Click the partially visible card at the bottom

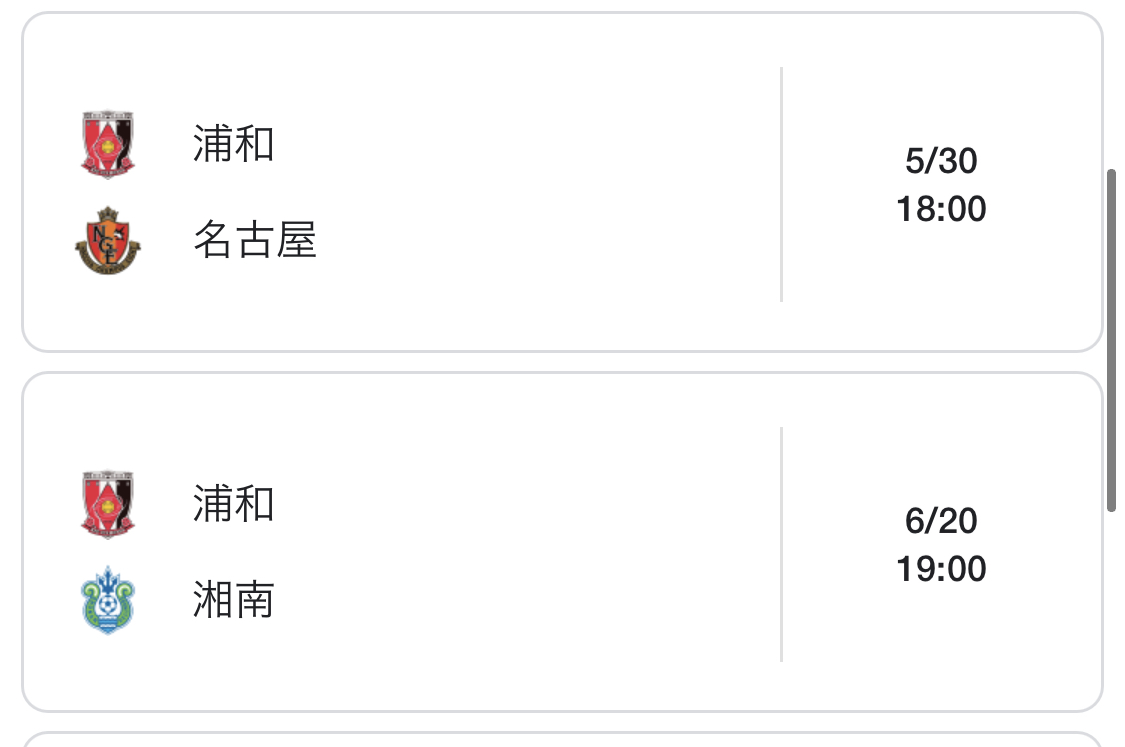(x=560, y=740)
